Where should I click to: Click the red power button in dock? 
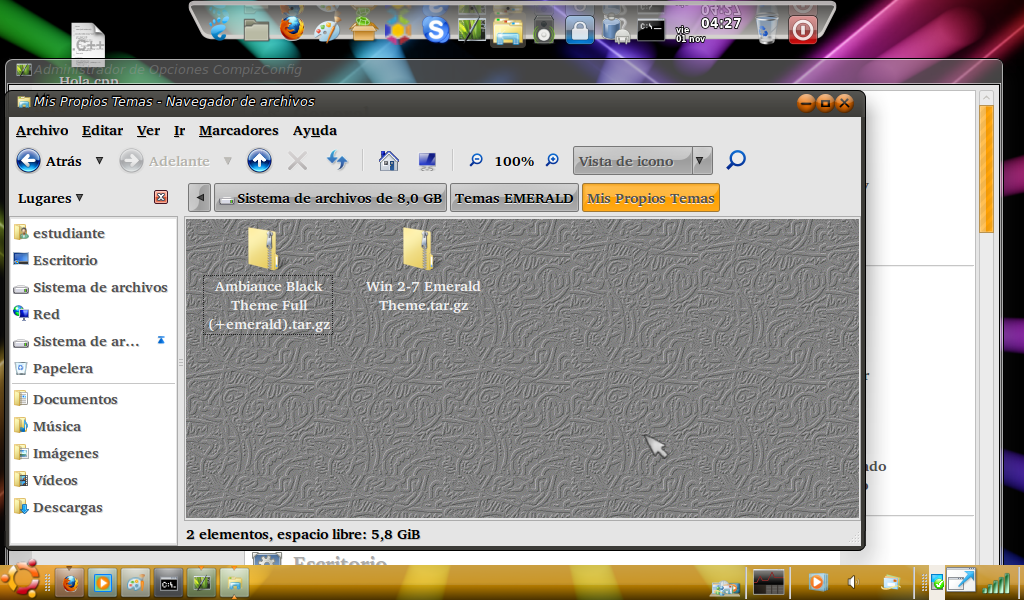pyautogui.click(x=803, y=30)
